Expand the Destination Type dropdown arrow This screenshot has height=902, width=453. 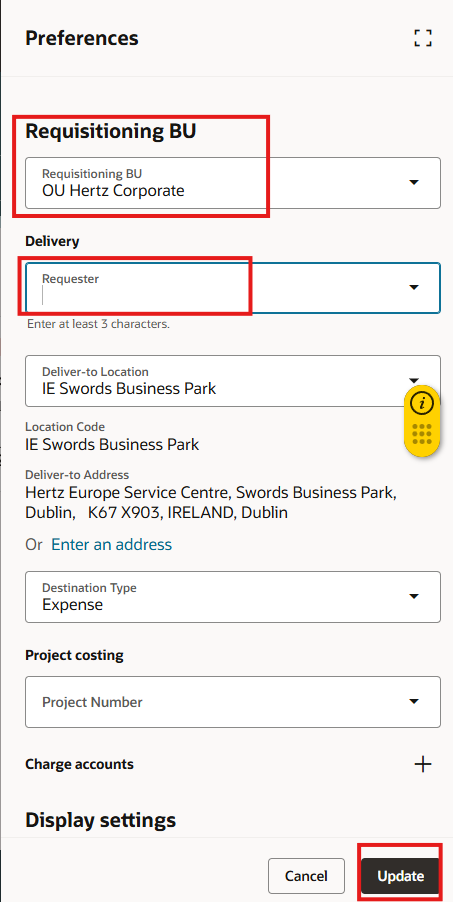(x=413, y=597)
